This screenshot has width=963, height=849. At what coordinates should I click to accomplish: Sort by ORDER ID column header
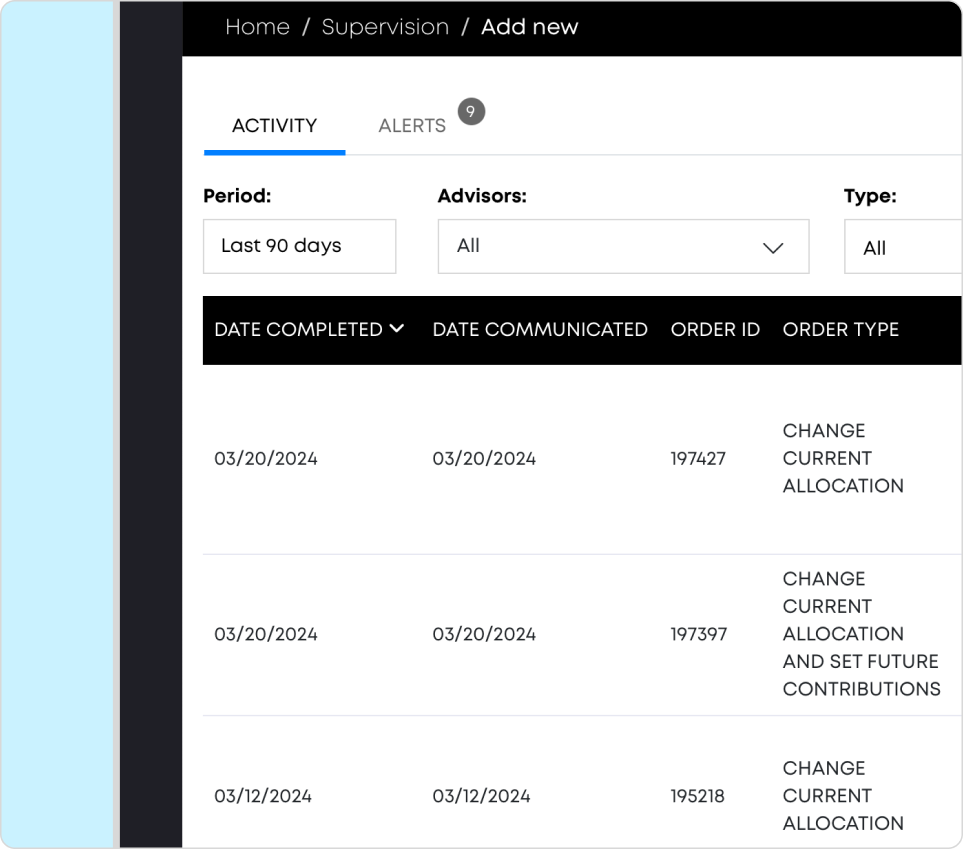715,329
